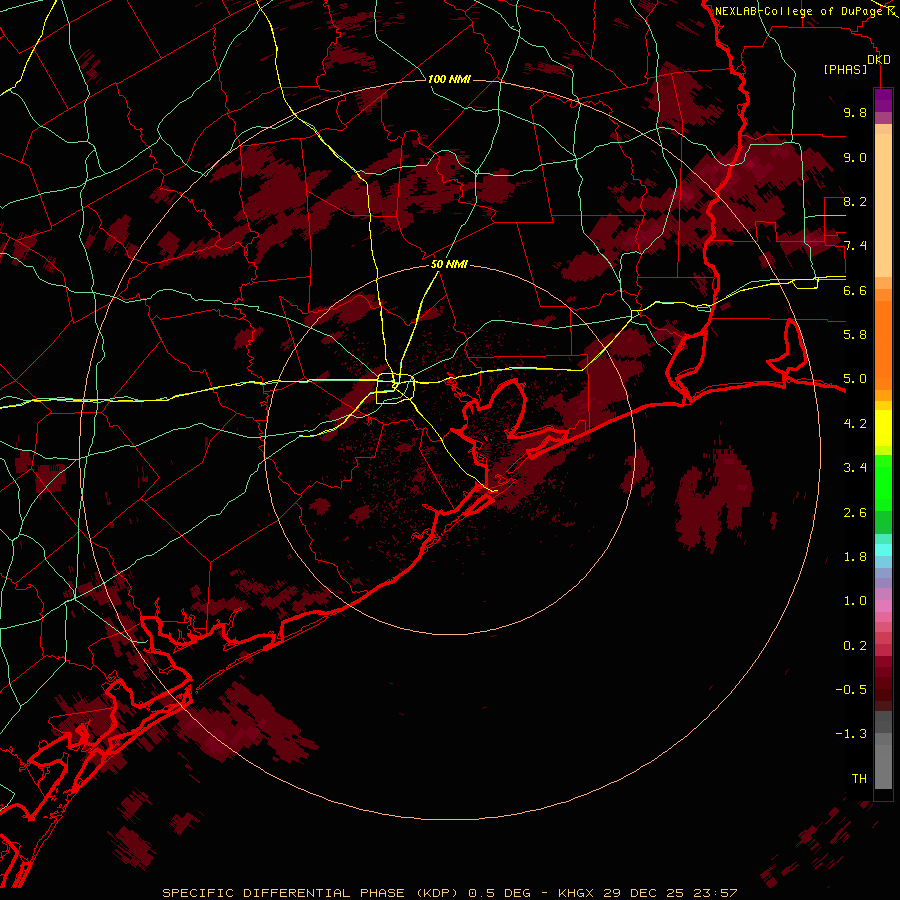Click the 100 NMI range ring label
The height and width of the screenshot is (900, 900).
[449, 79]
